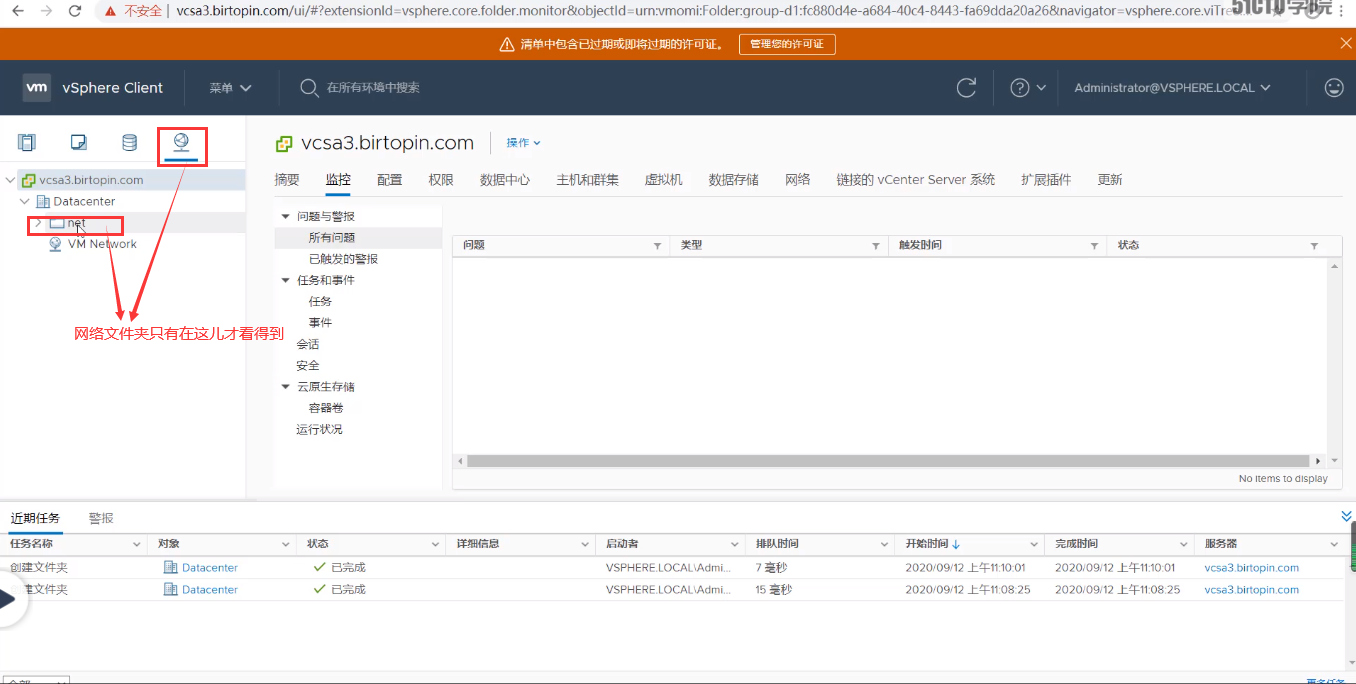The height and width of the screenshot is (684, 1356).
Task: Switch to 网络 tab
Action: pos(798,180)
